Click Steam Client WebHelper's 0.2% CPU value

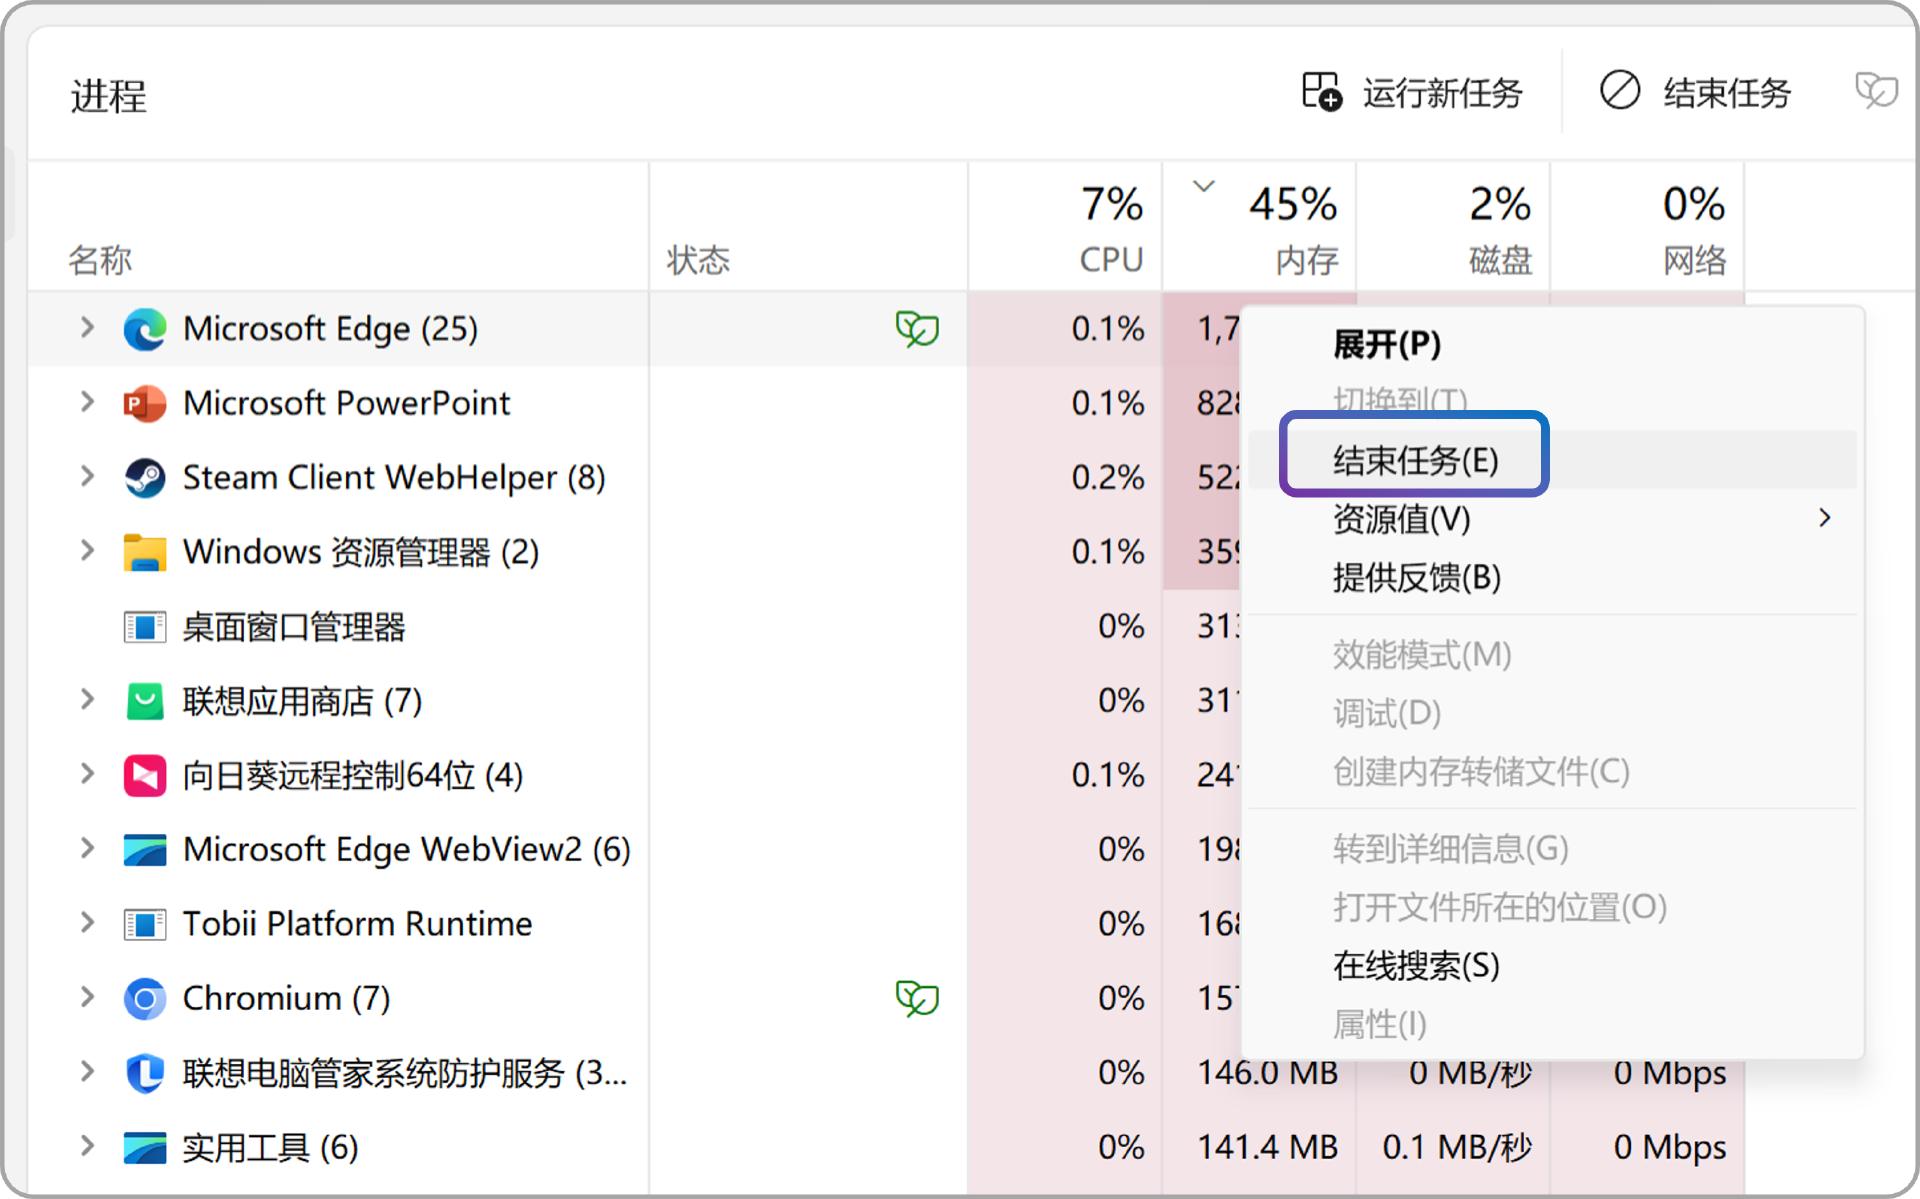coord(1107,477)
